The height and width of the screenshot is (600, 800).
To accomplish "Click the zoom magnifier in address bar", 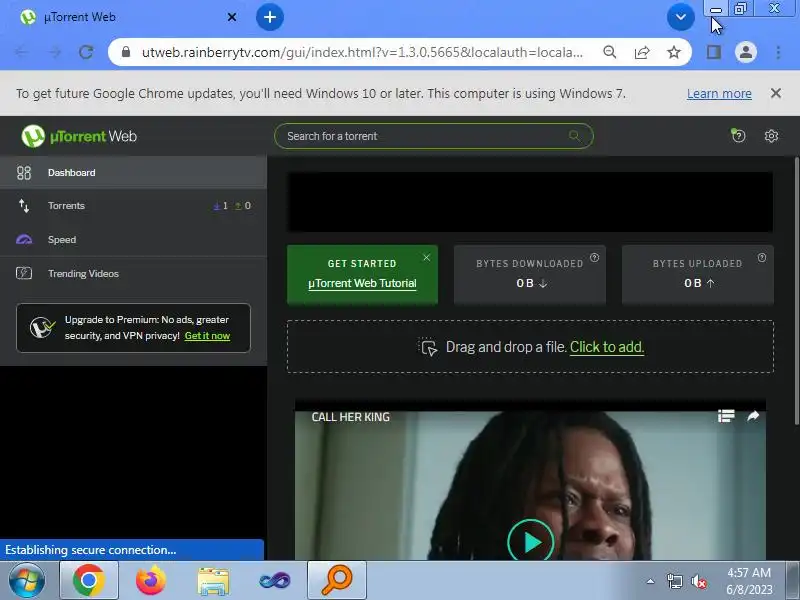I will pos(610,52).
